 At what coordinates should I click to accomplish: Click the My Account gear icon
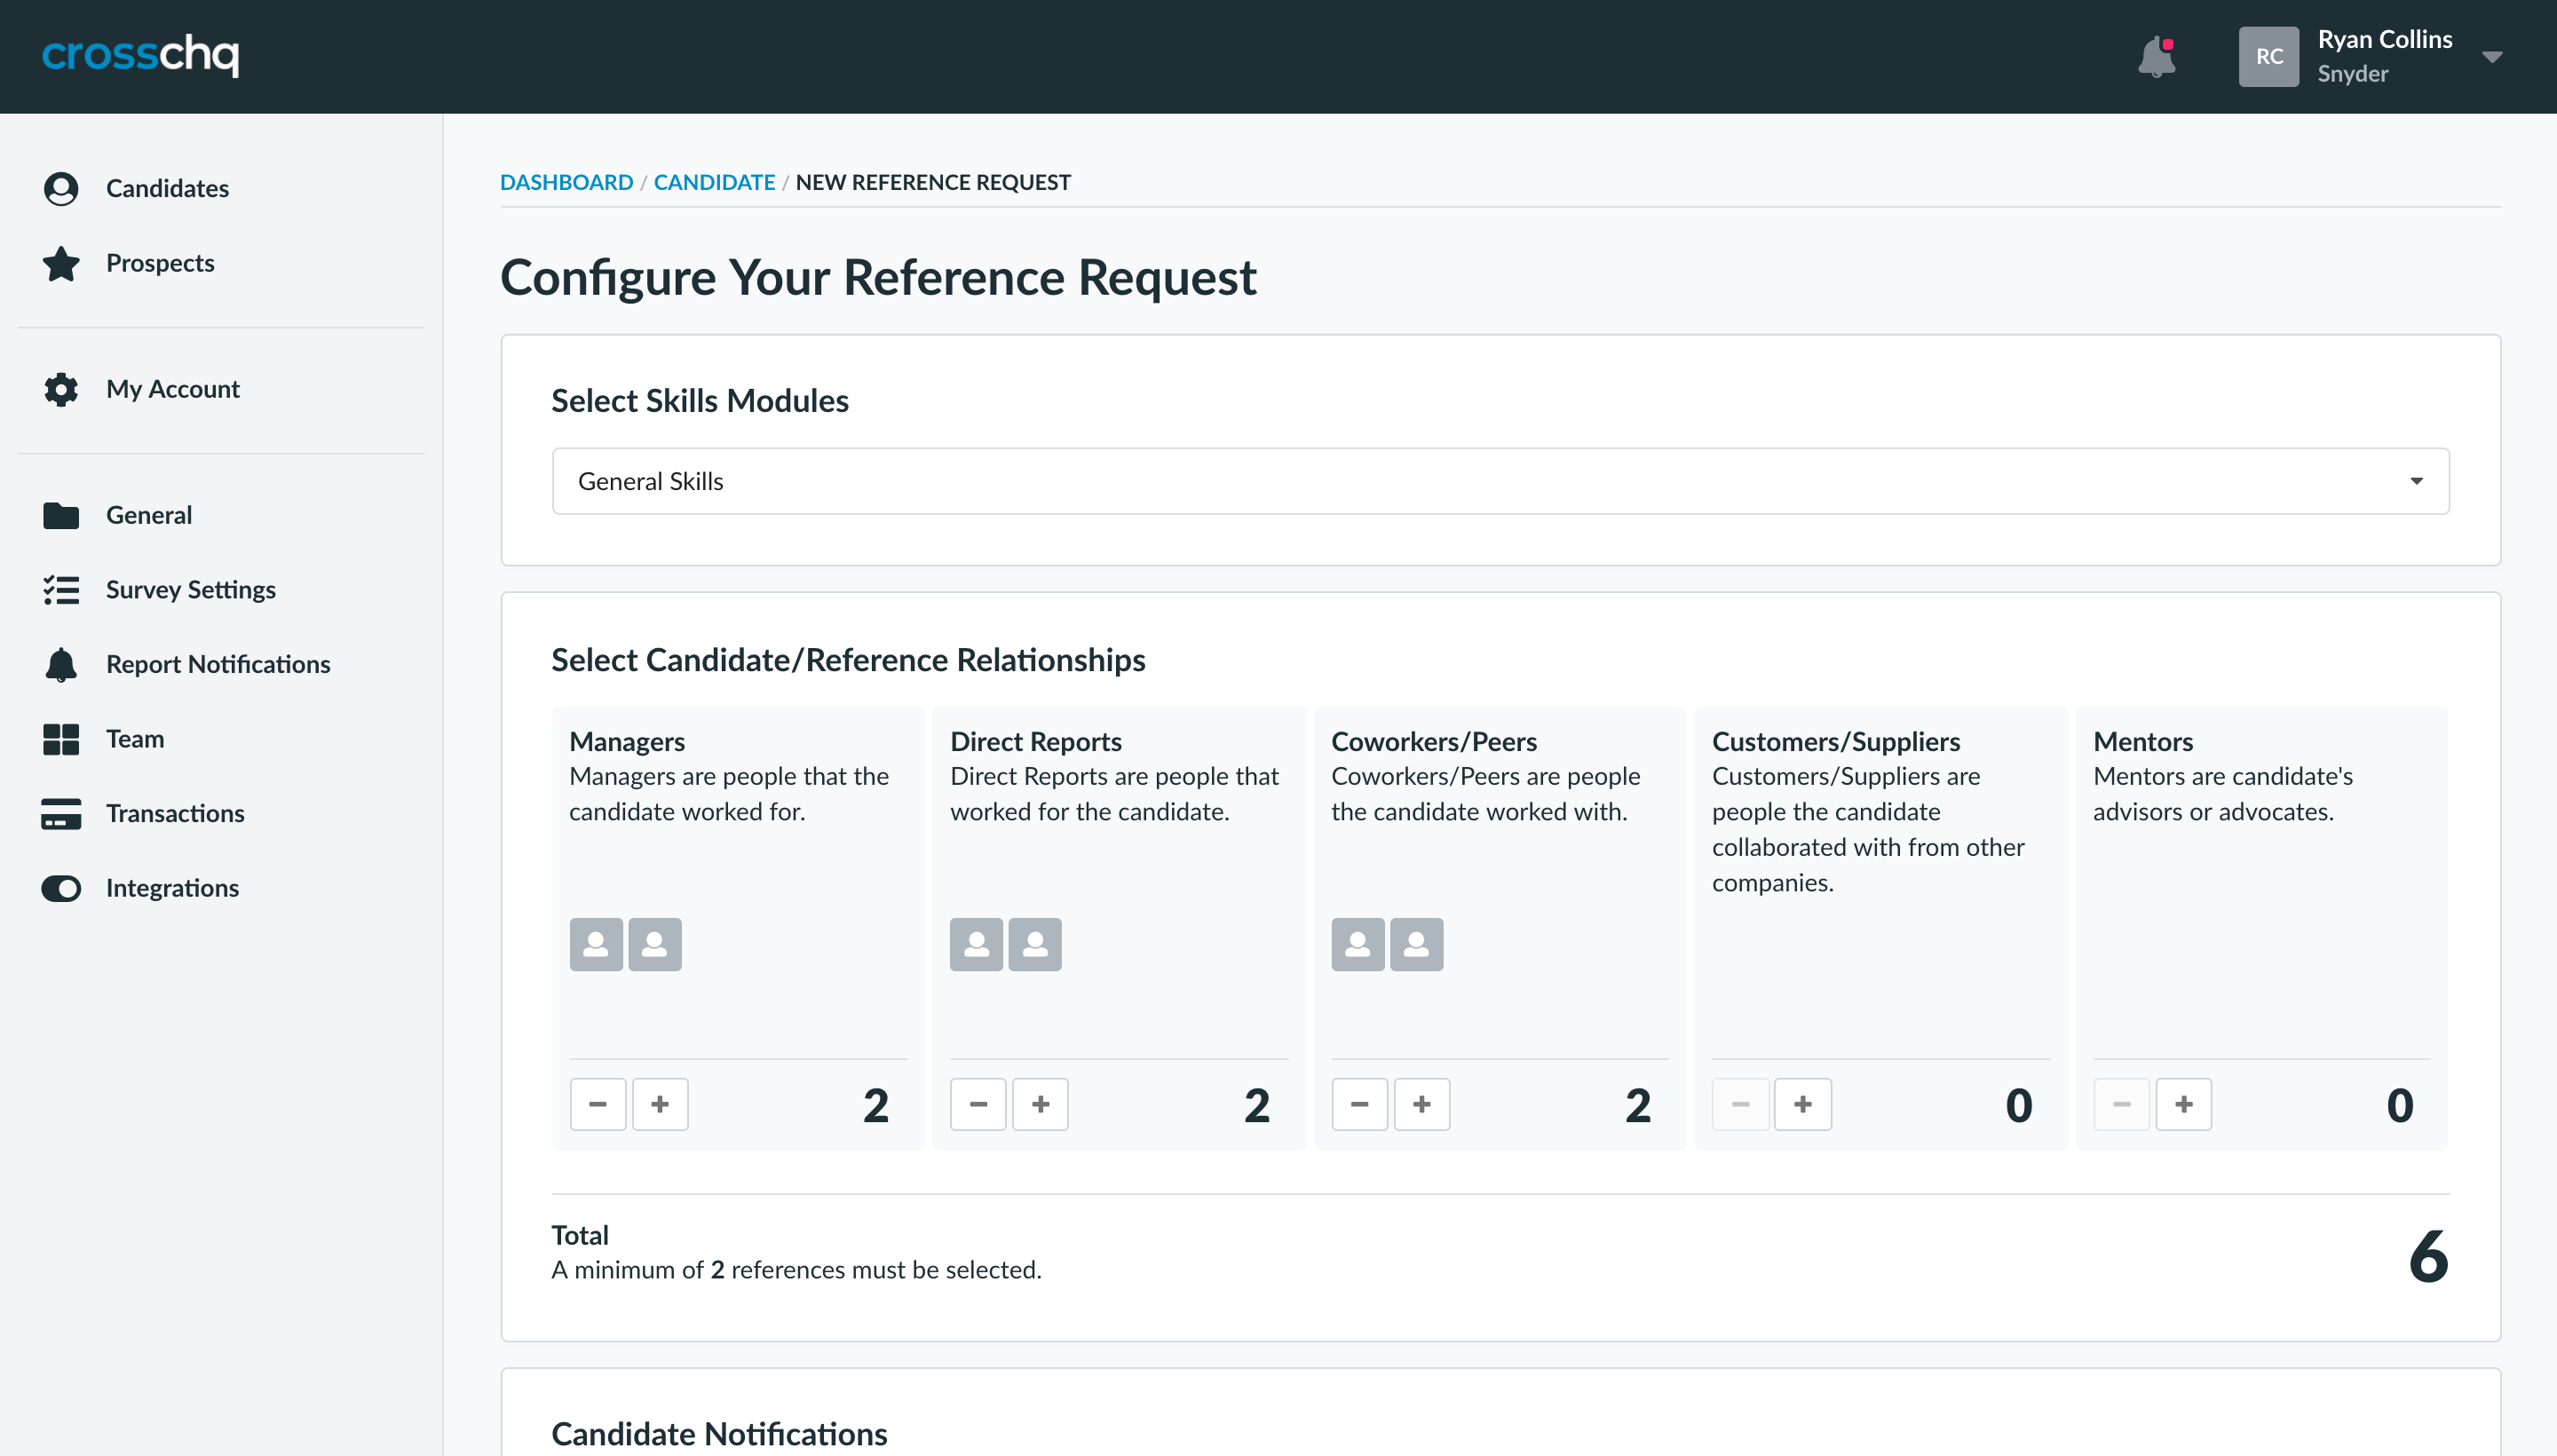[61, 389]
